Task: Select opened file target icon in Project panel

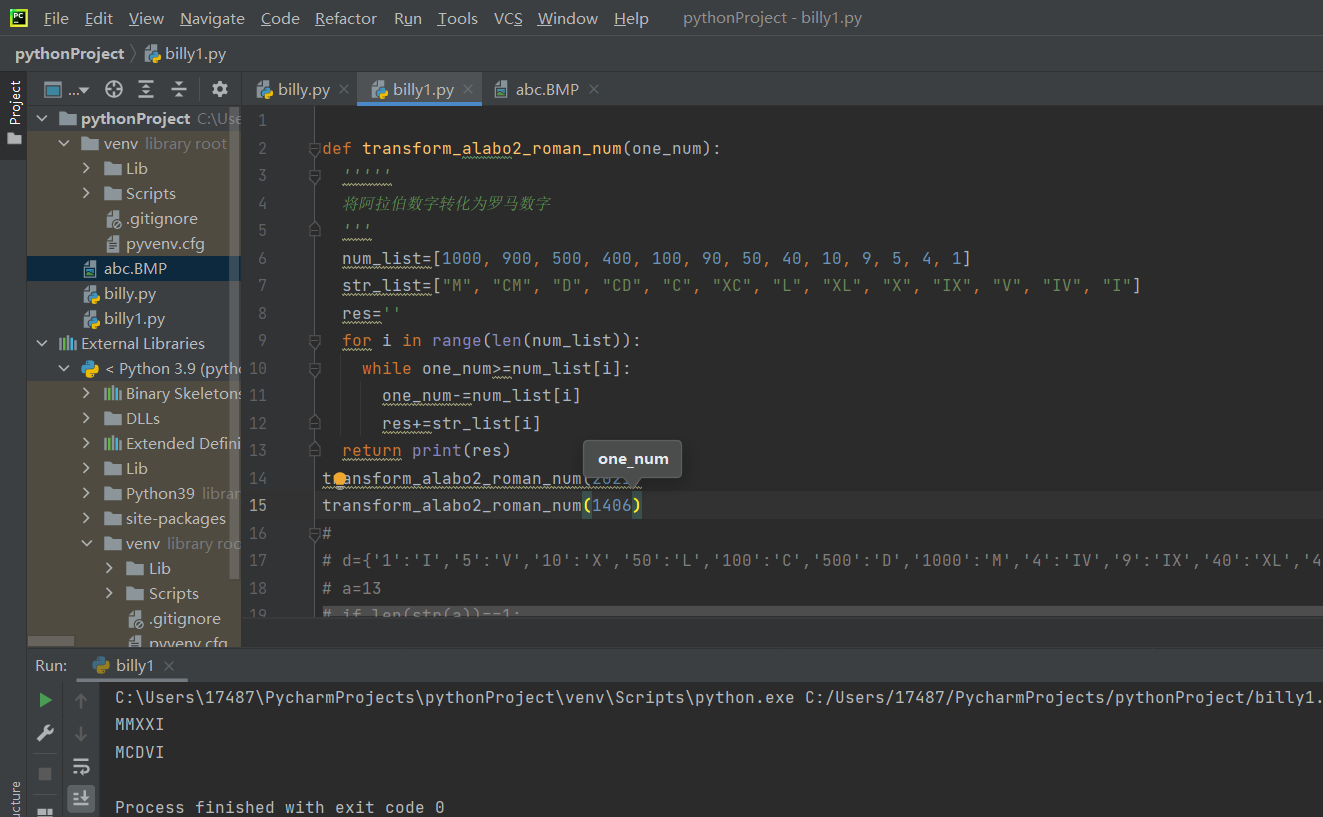Action: 114,89
